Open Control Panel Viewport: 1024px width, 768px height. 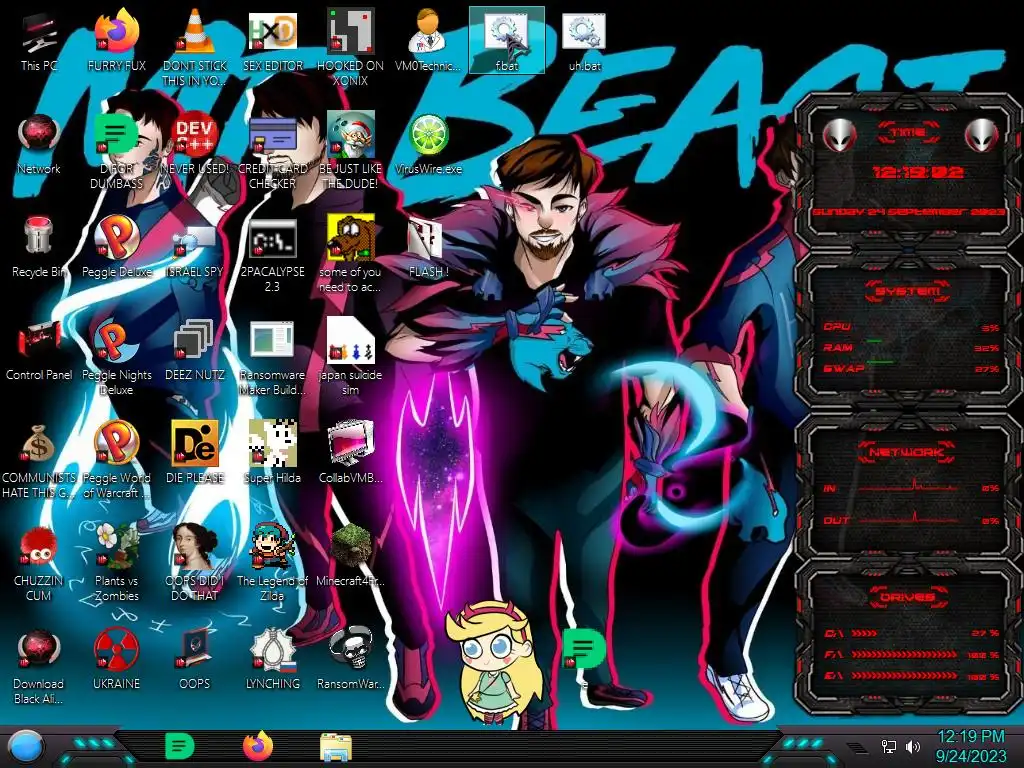tap(39, 350)
